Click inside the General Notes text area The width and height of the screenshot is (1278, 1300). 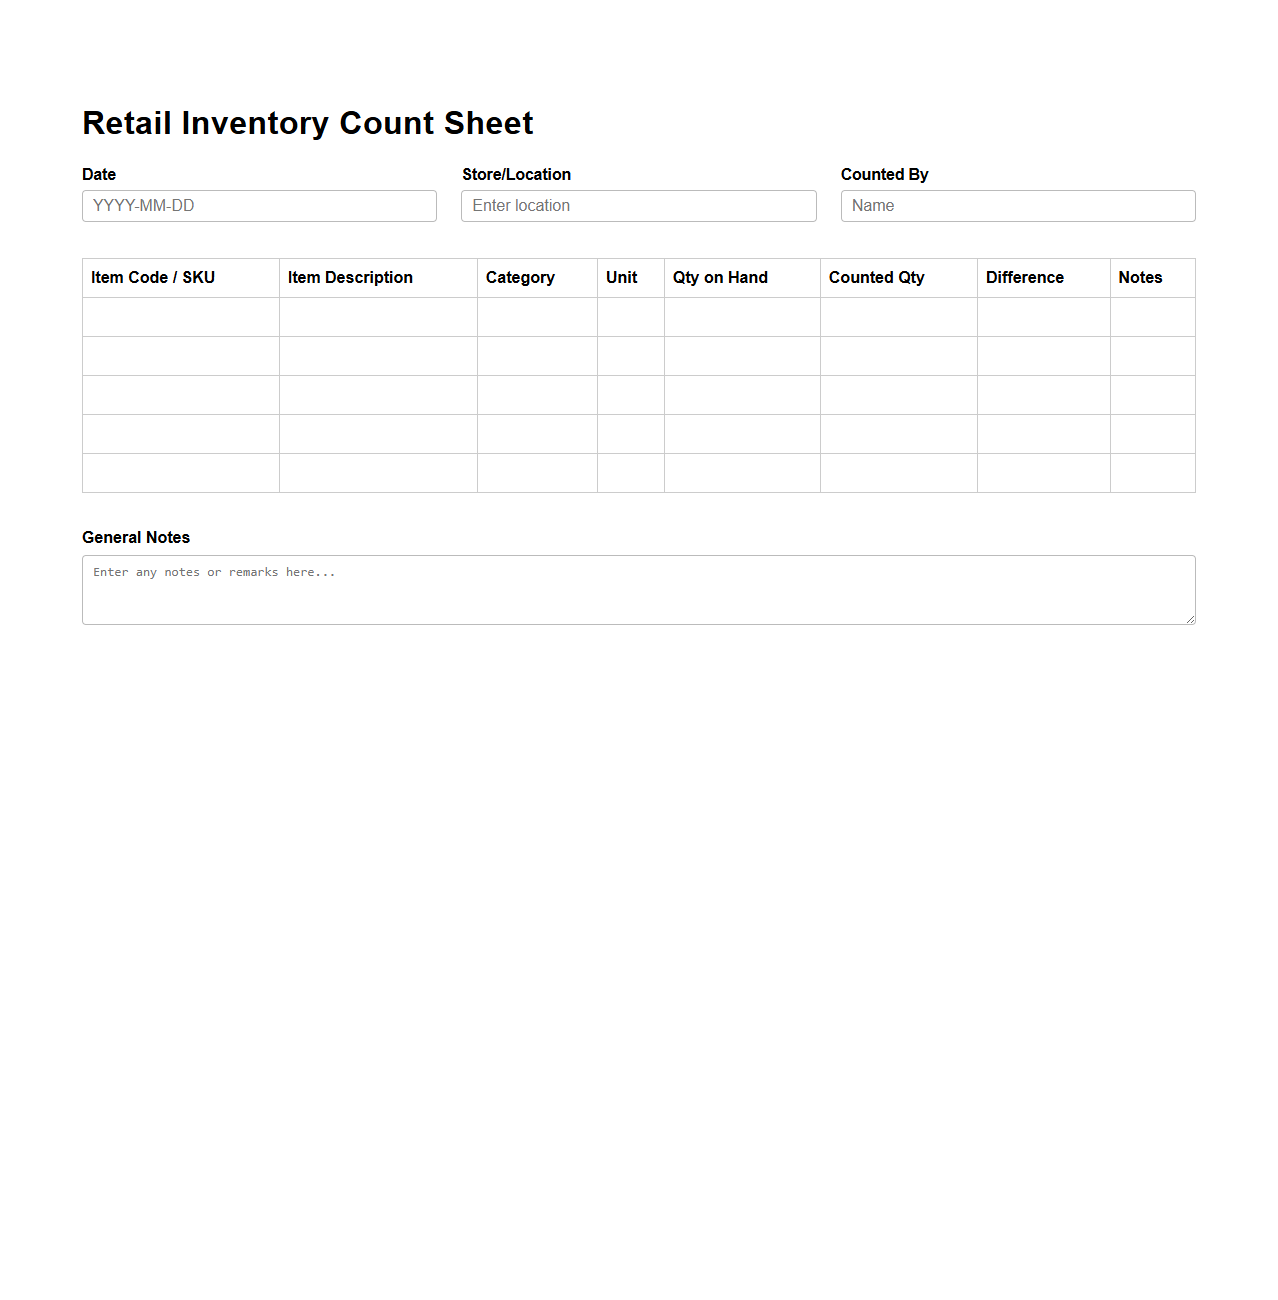coord(638,589)
